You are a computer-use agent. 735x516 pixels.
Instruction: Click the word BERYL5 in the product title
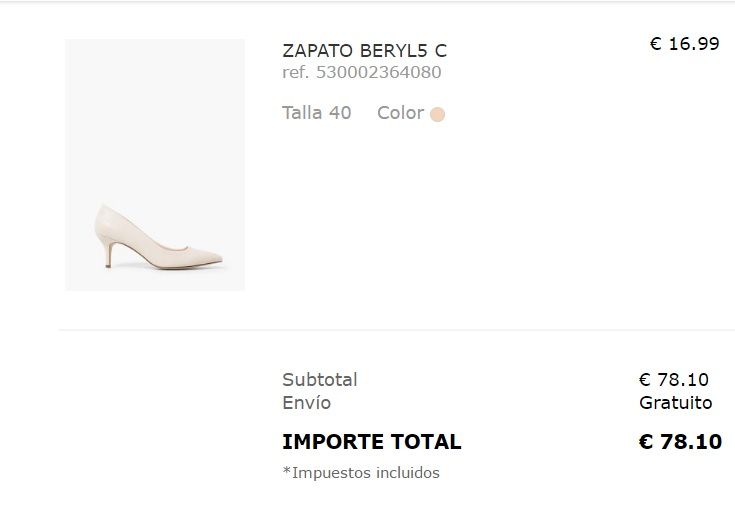pyautogui.click(x=388, y=51)
